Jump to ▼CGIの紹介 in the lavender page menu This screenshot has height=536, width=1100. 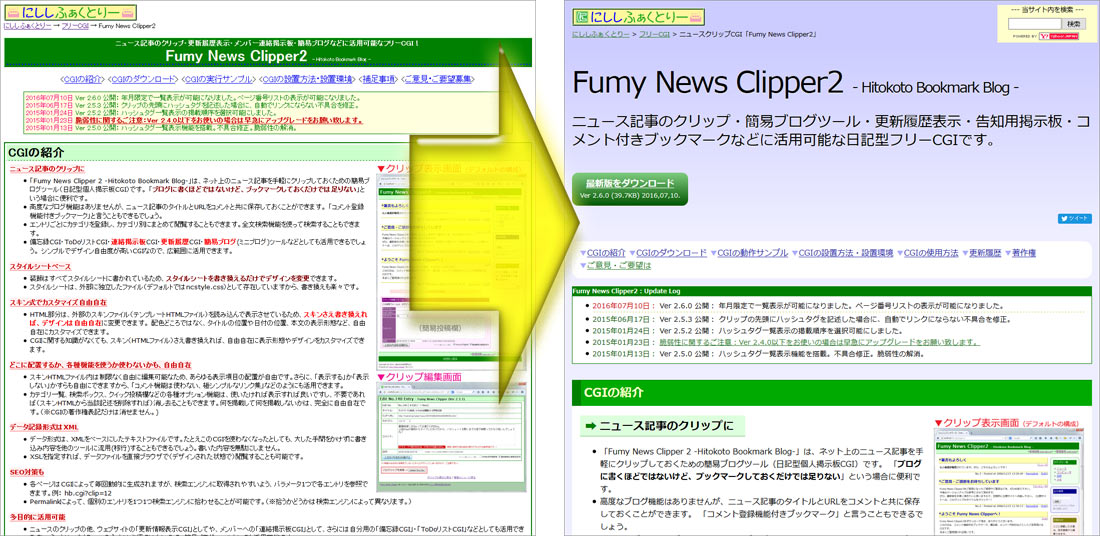click(602, 253)
